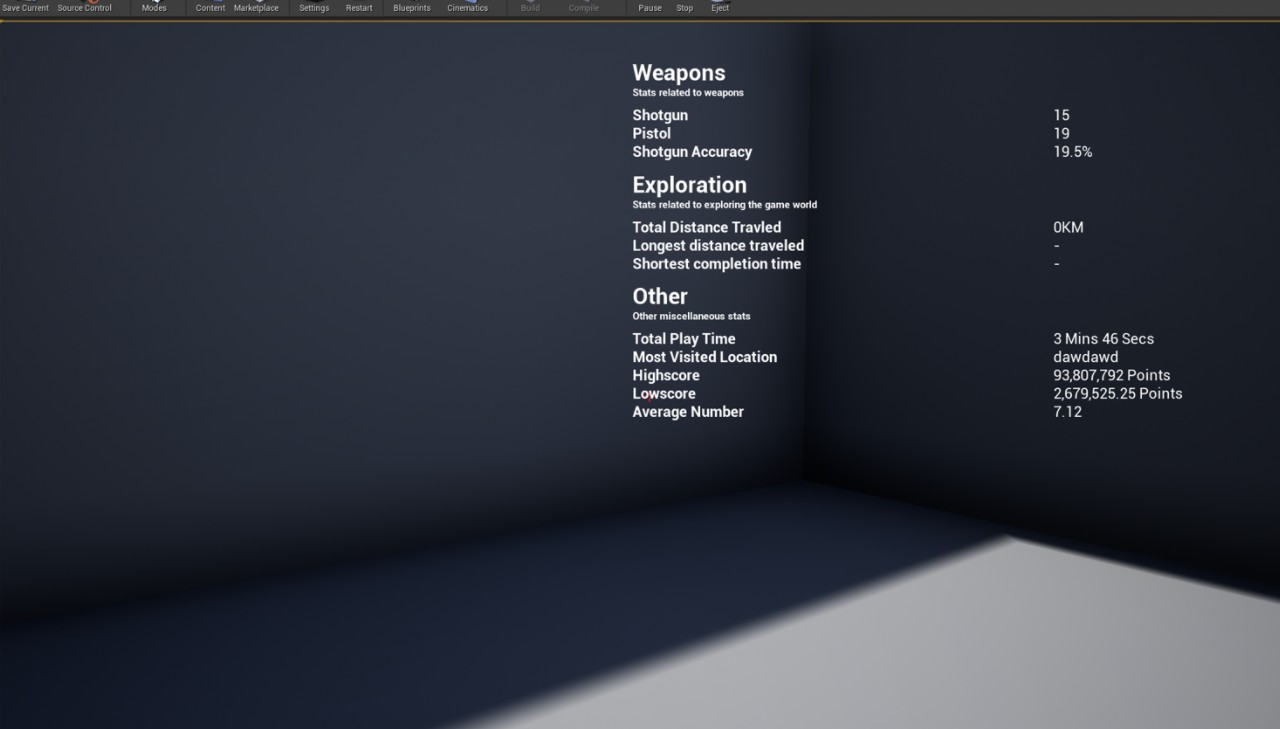
Task: Pause the running game simulation
Action: pos(650,7)
